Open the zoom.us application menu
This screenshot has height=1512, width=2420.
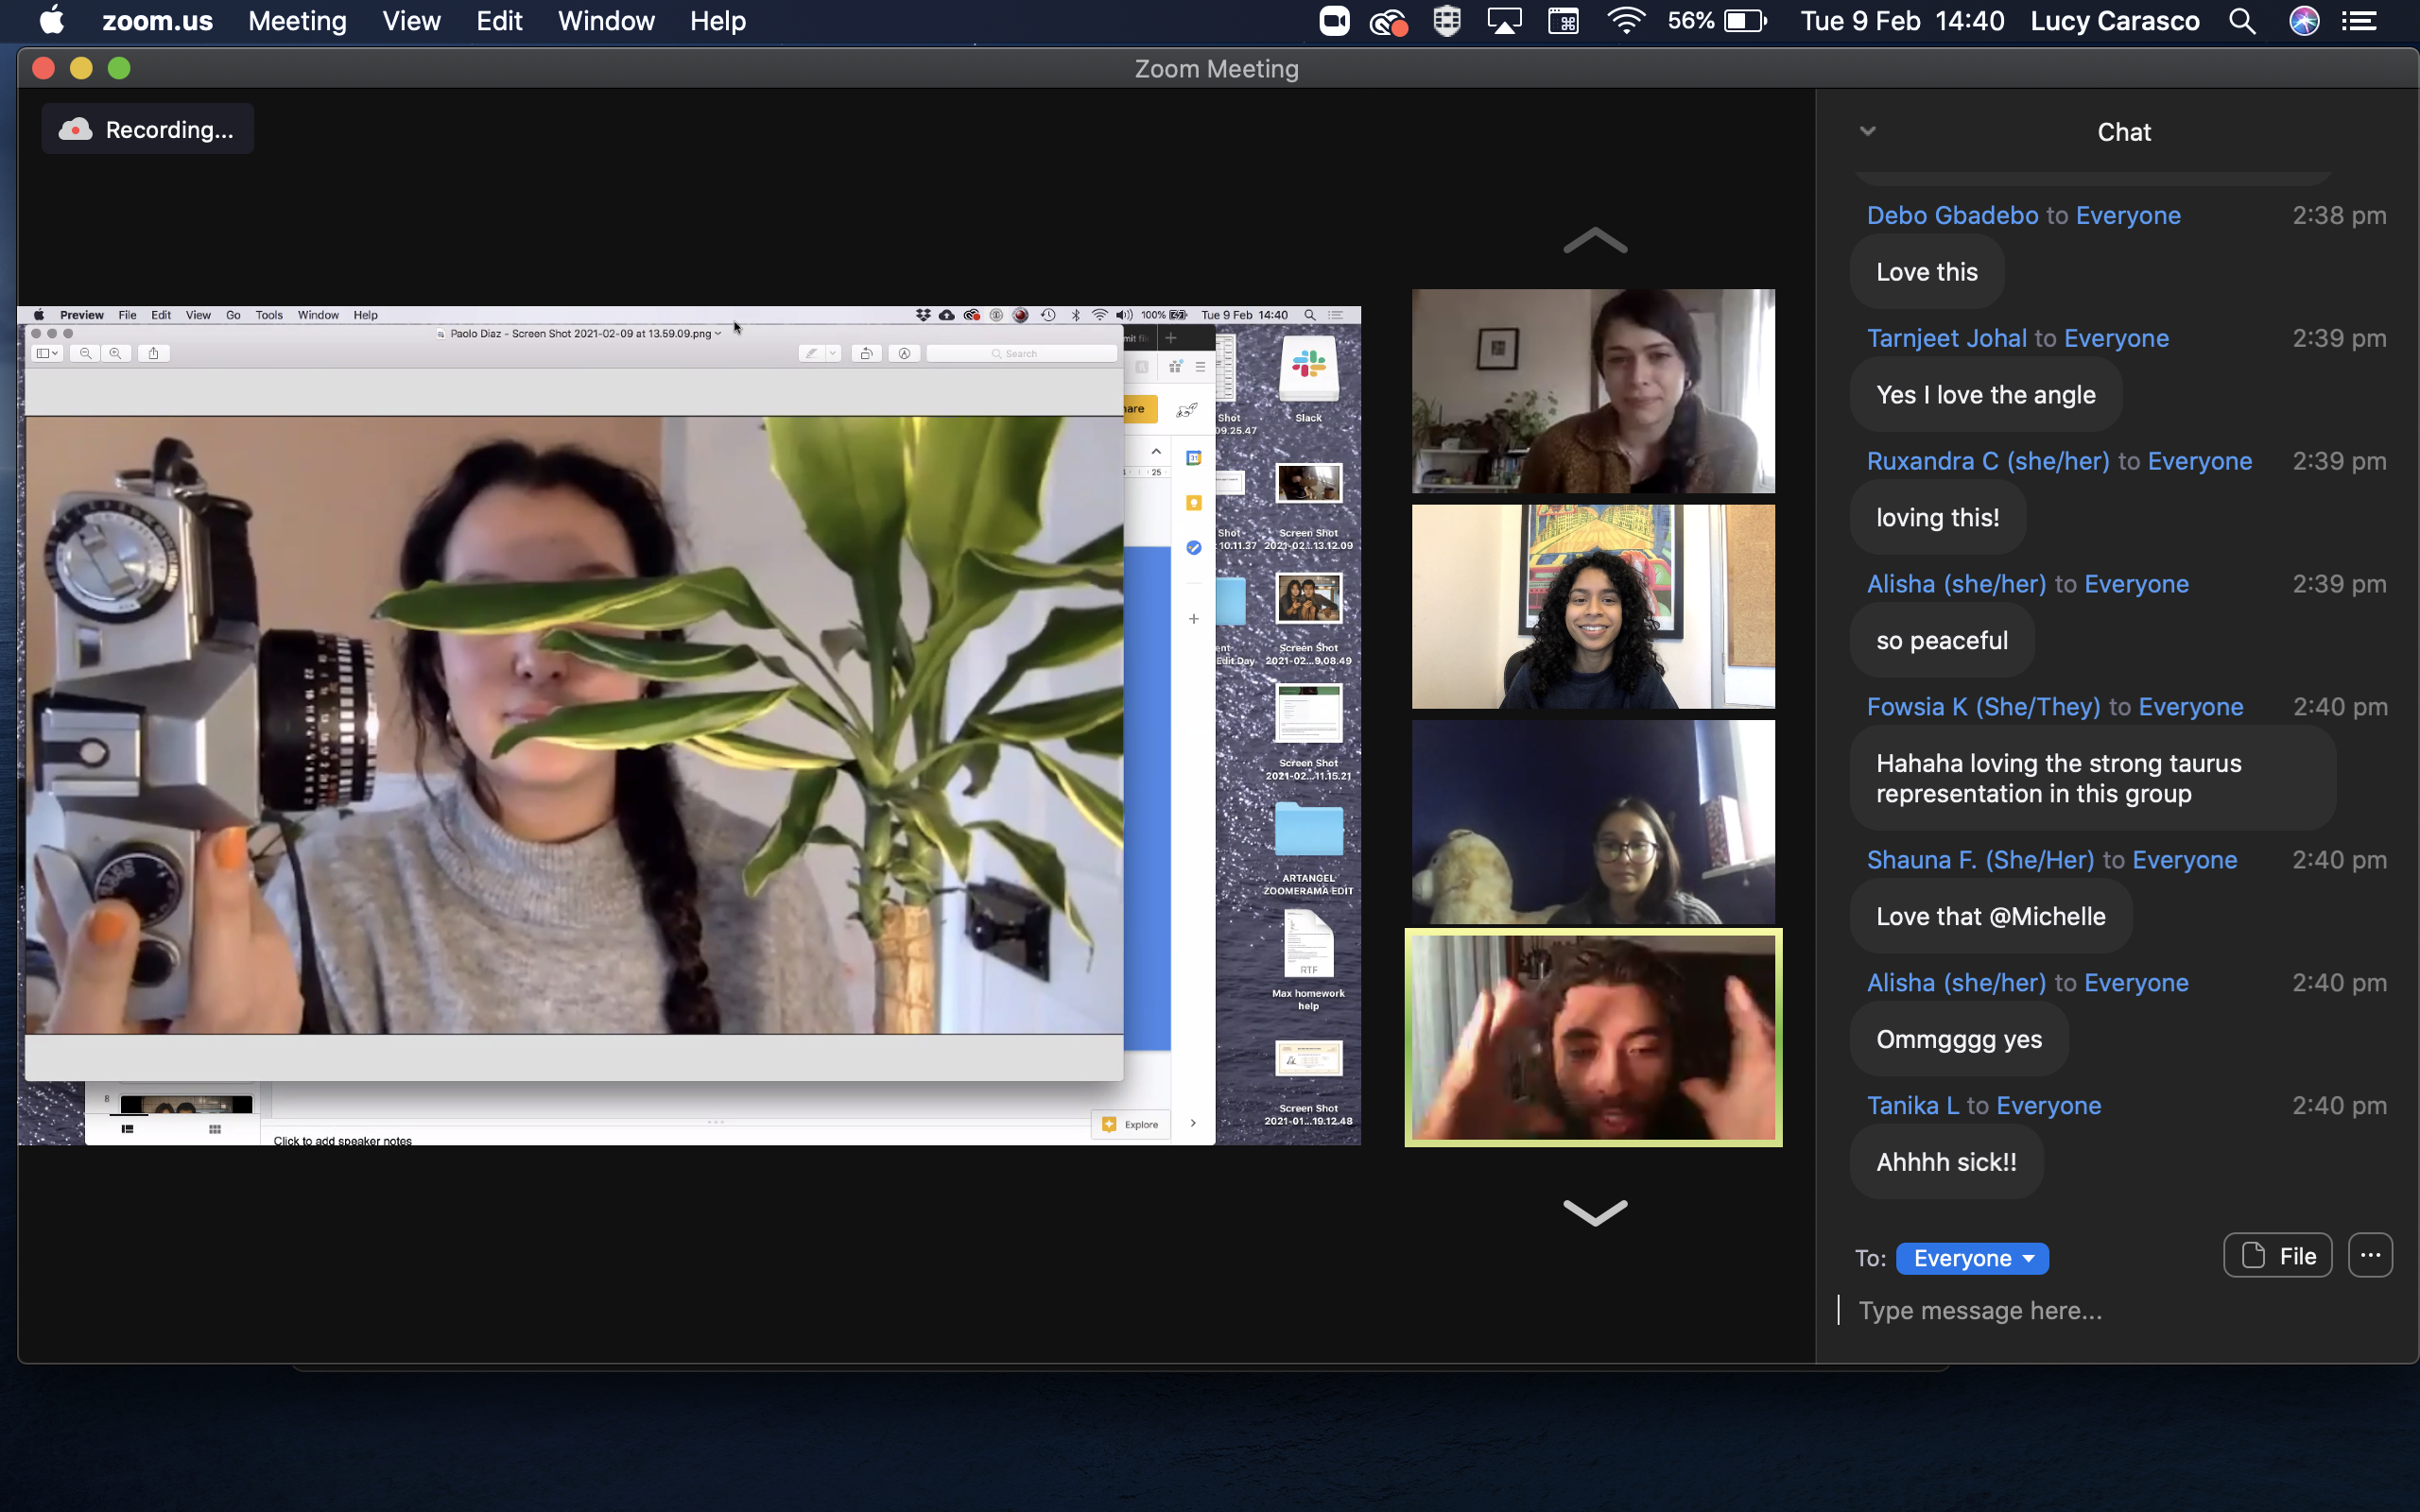[157, 21]
